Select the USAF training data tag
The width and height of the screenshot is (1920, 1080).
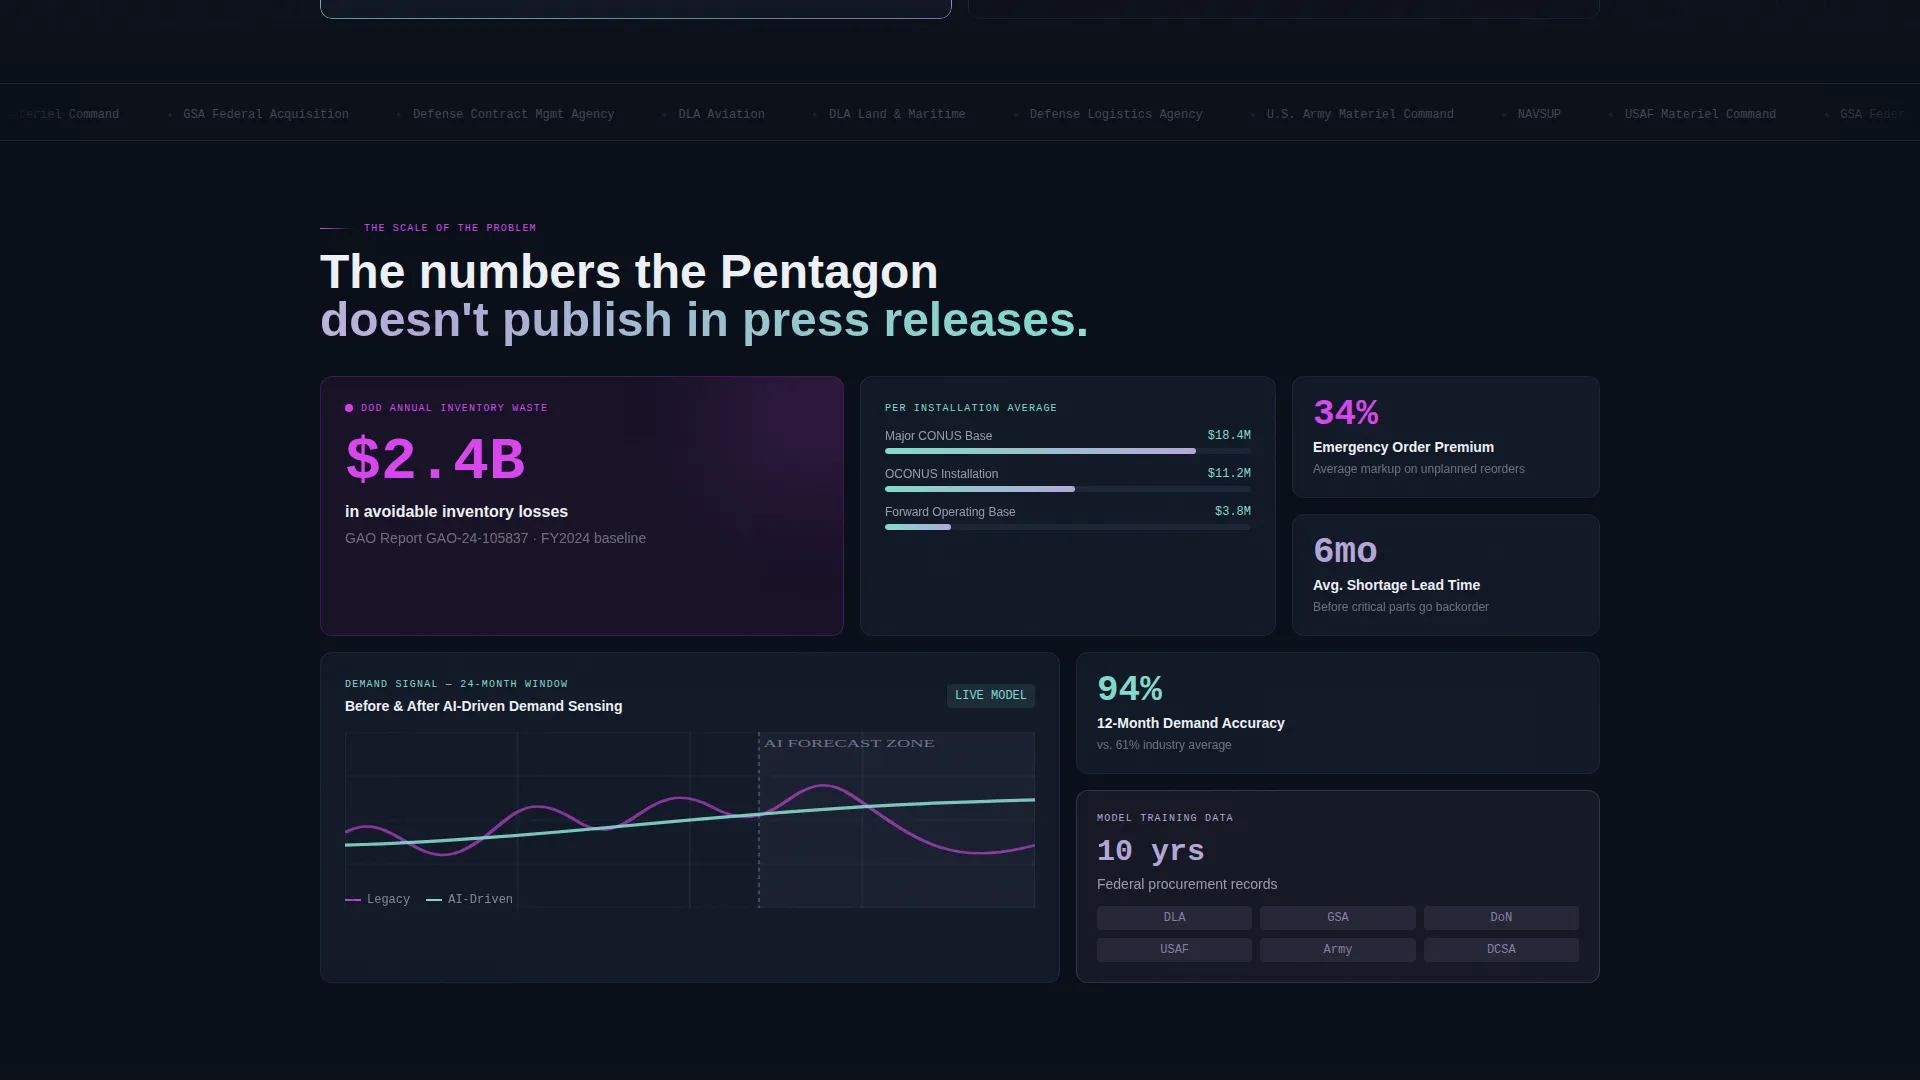1174,949
